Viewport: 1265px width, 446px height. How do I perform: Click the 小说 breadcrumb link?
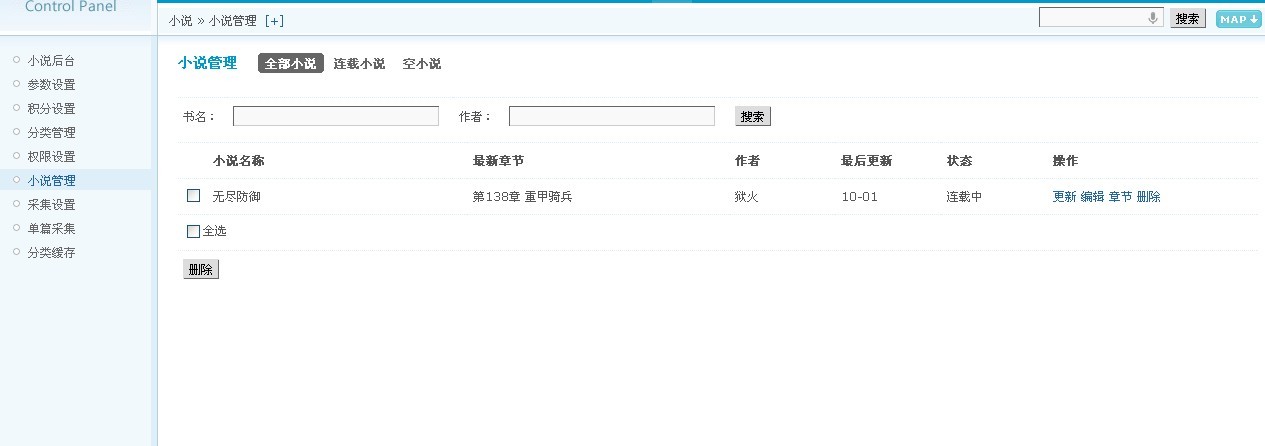pyautogui.click(x=180, y=21)
